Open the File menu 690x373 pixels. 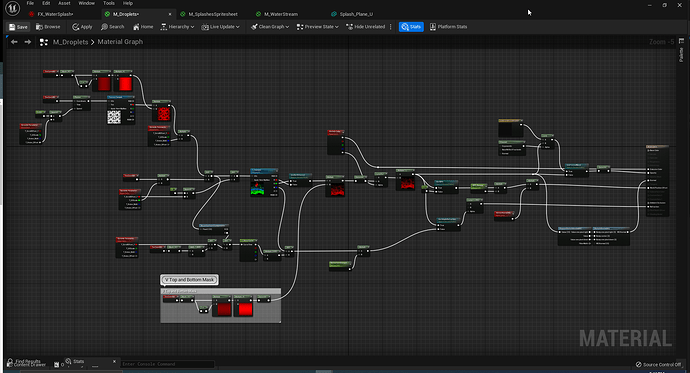coord(30,3)
